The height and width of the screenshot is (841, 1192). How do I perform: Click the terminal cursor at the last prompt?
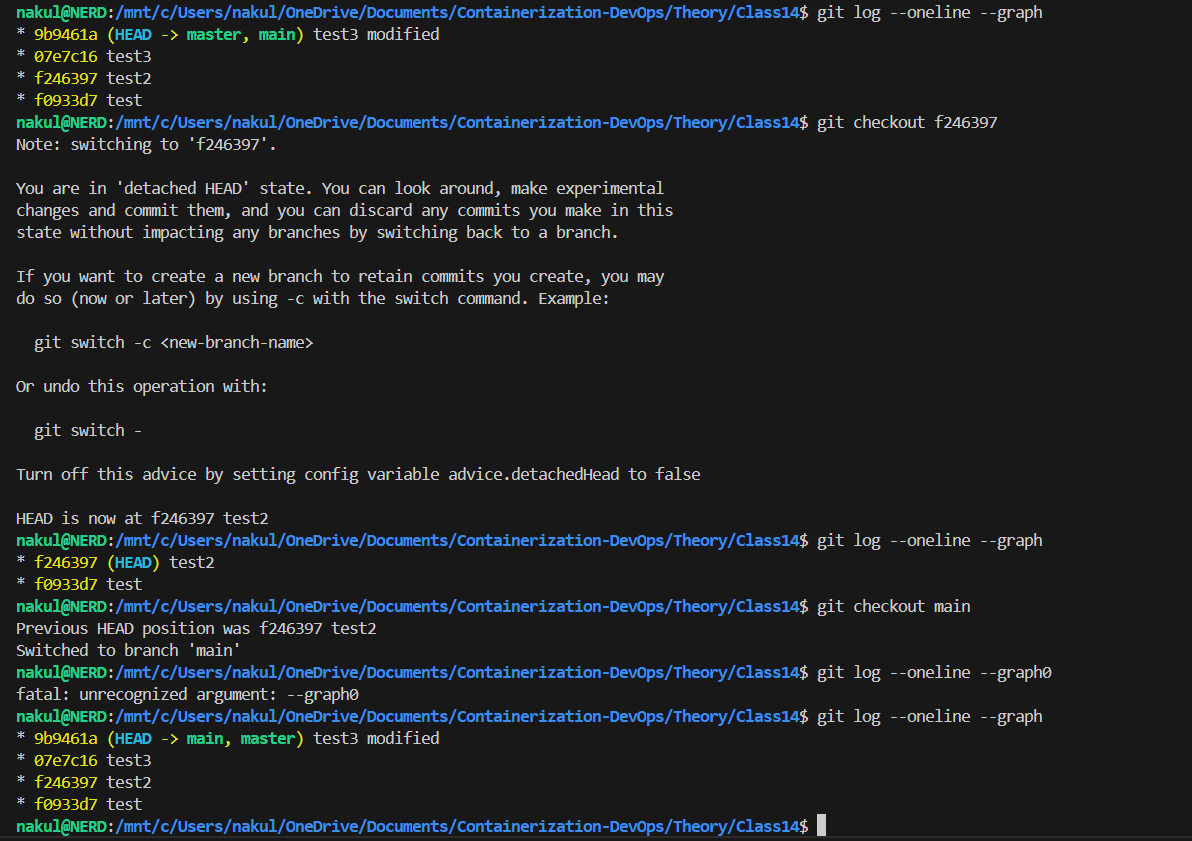pos(821,826)
